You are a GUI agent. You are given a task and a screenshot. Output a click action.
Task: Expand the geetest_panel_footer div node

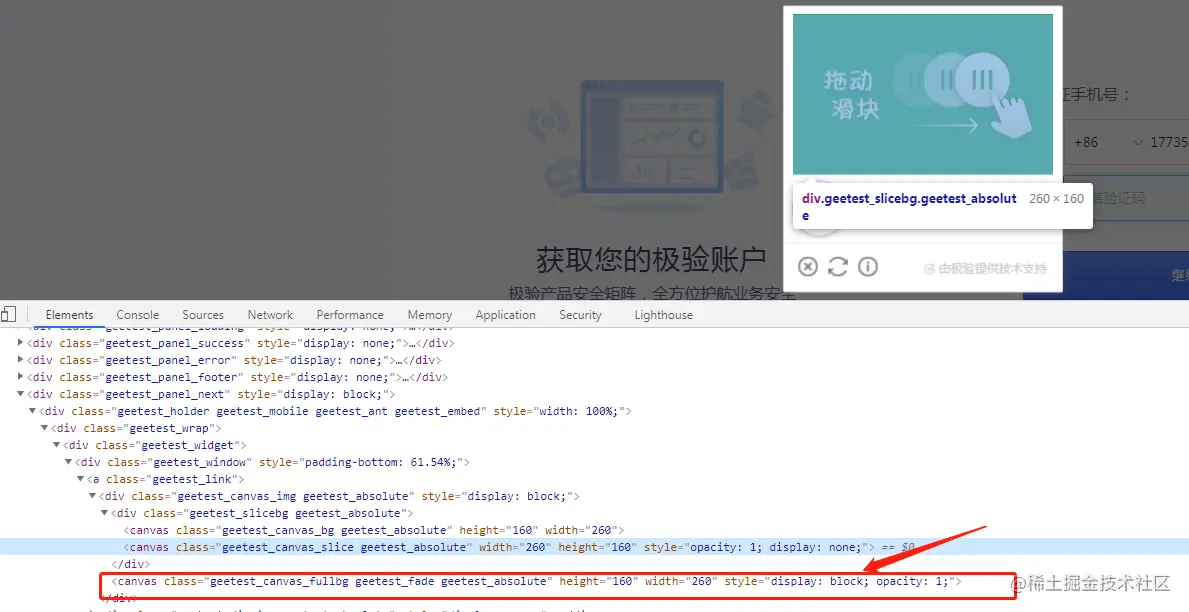19,377
